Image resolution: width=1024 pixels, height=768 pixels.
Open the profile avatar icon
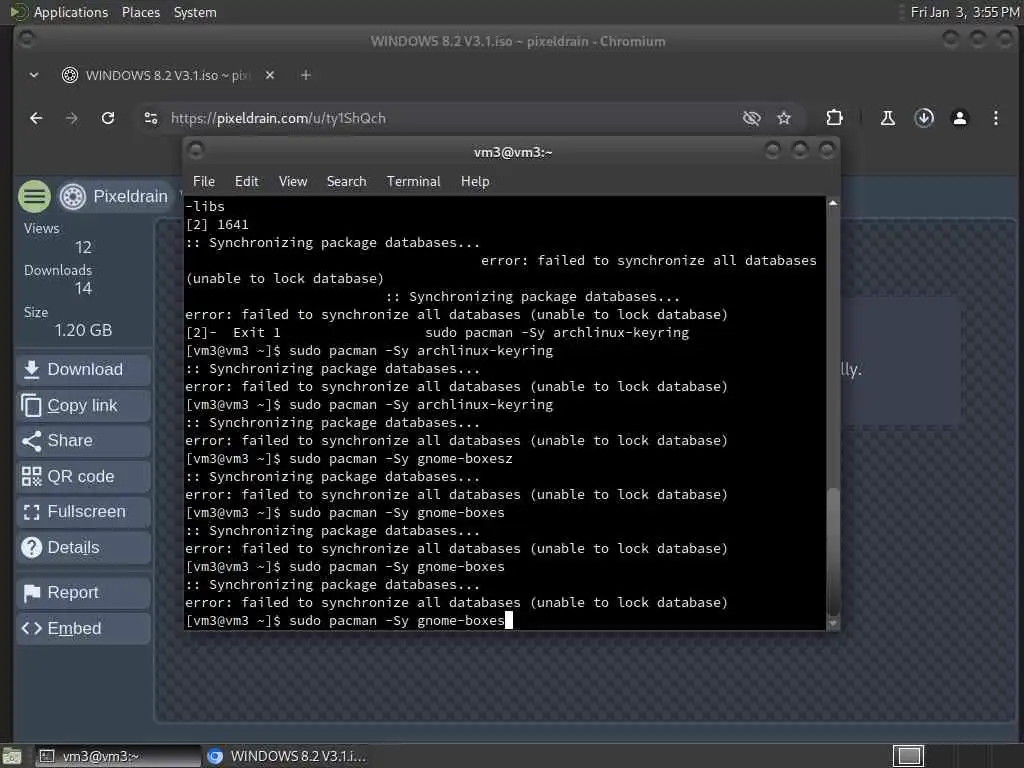point(959,118)
